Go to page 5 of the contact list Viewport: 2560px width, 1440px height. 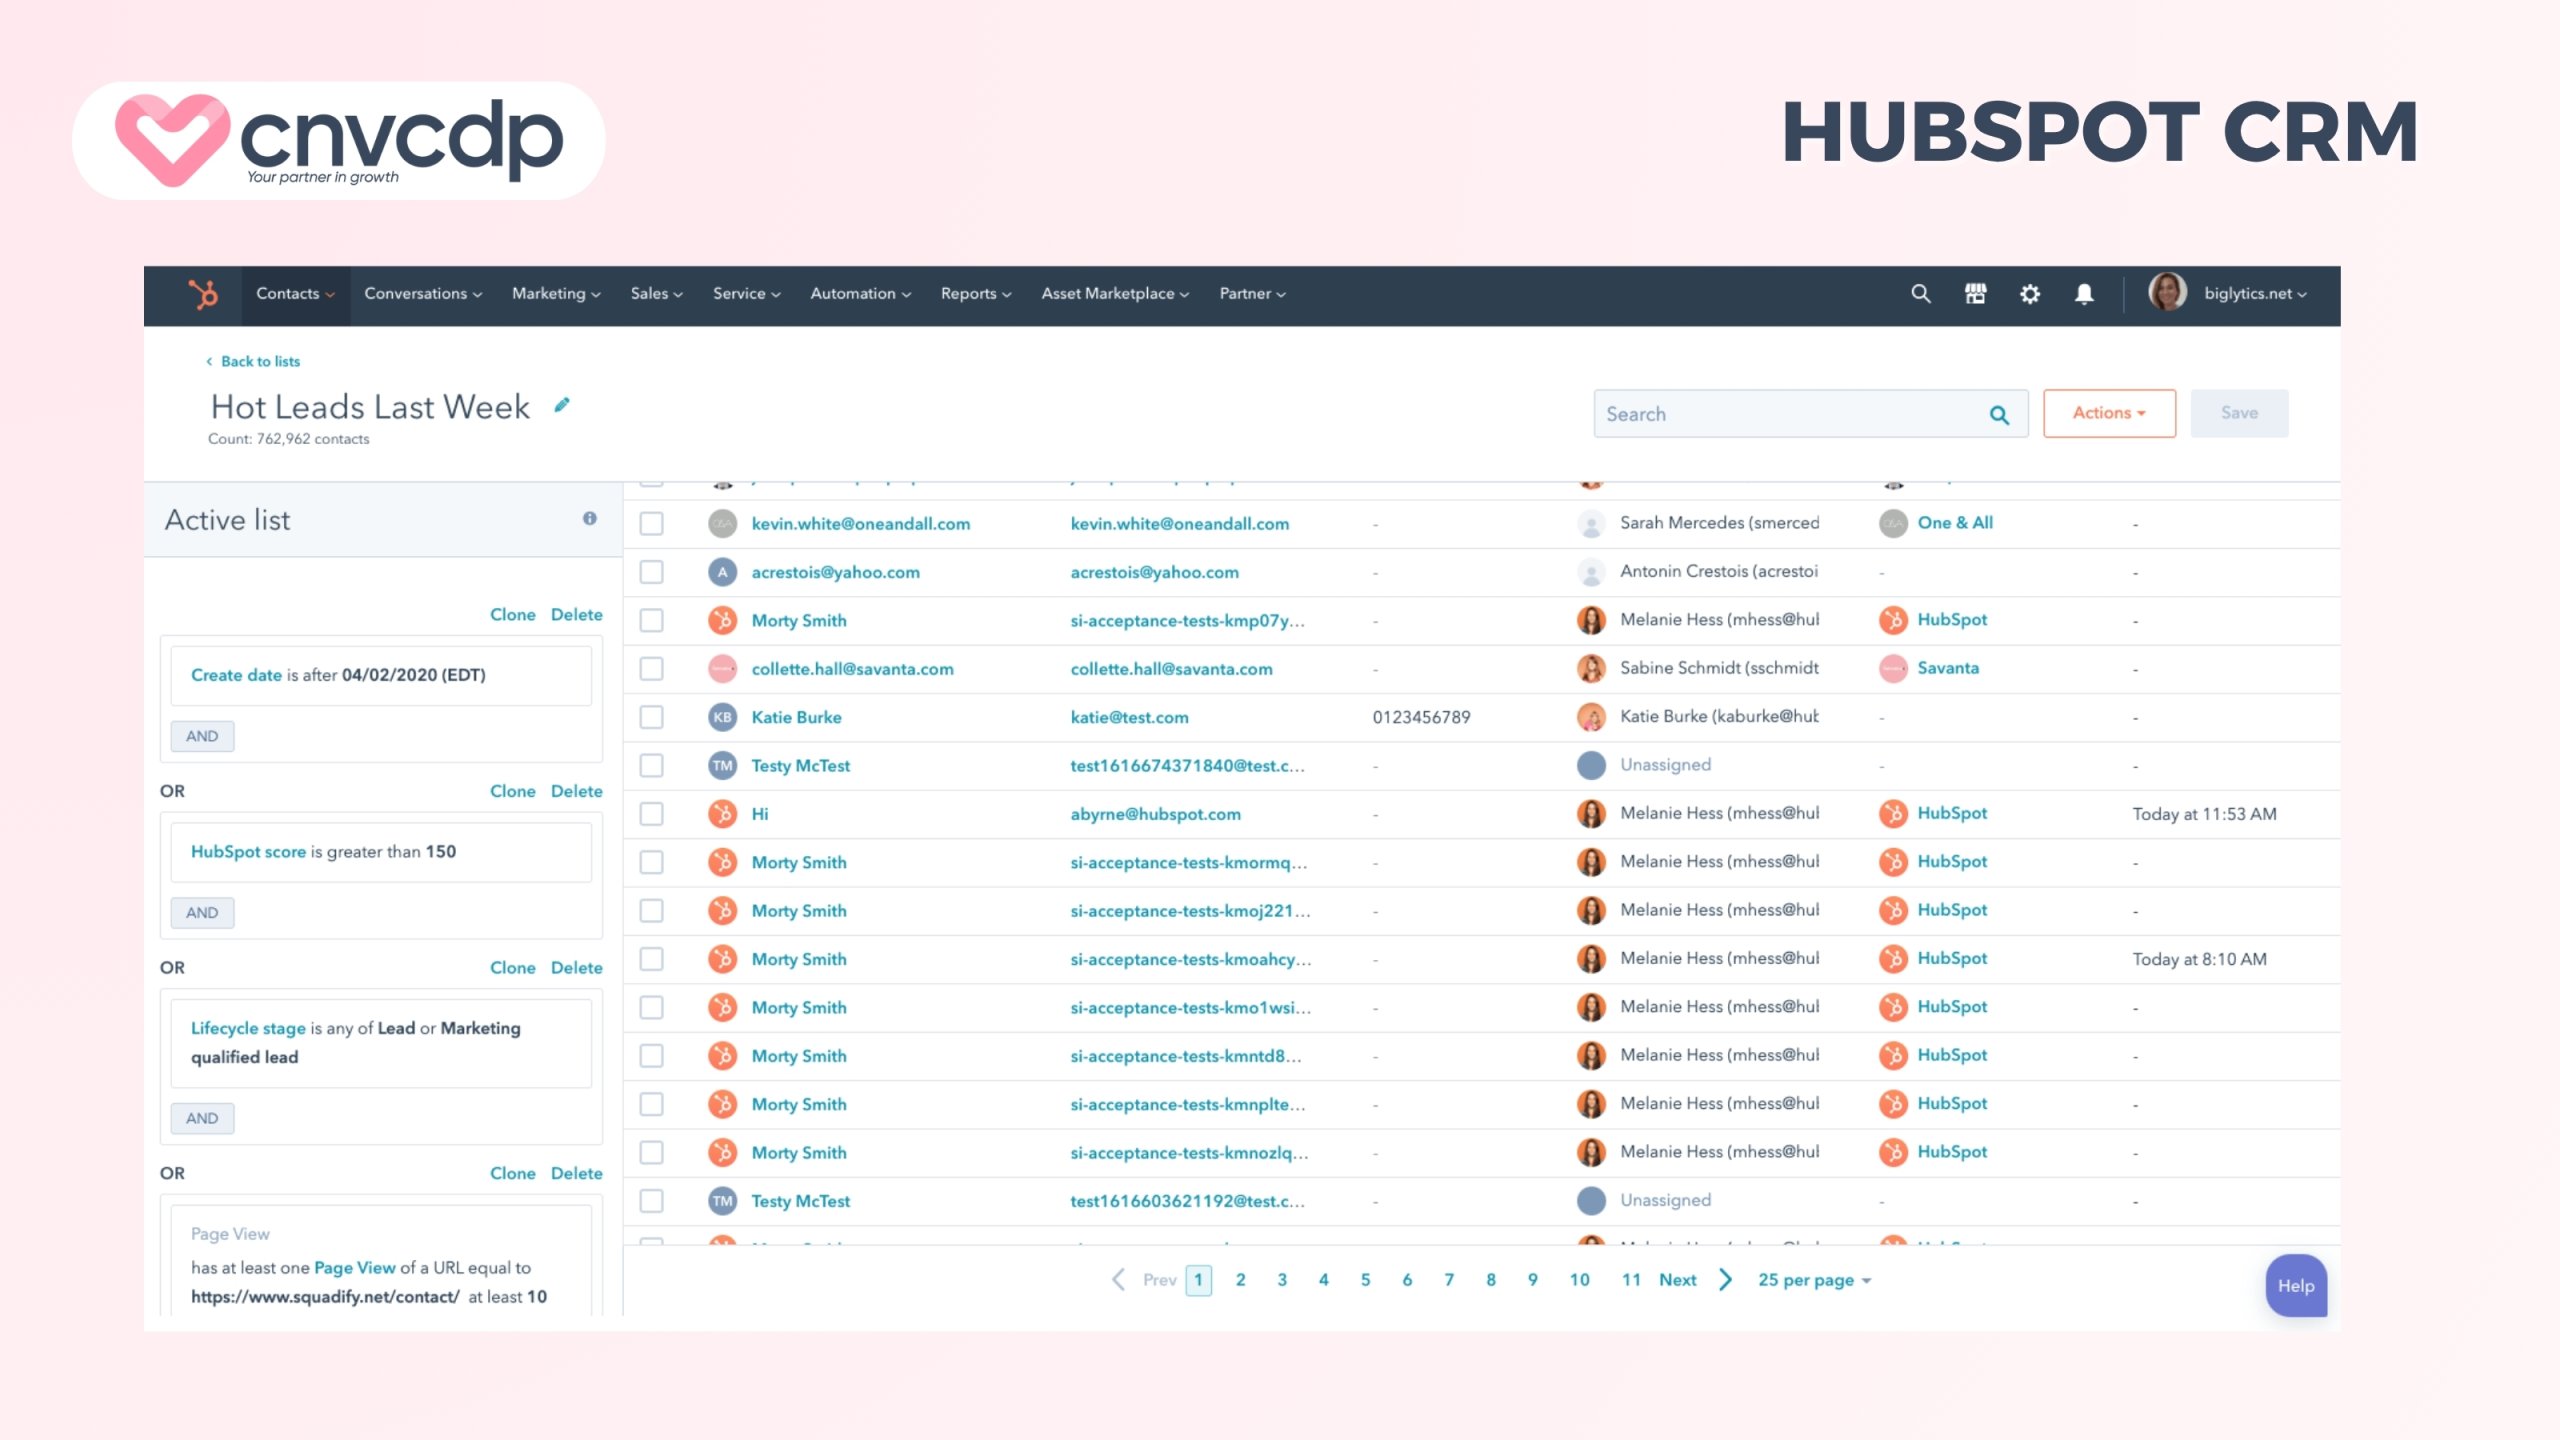[1365, 1279]
